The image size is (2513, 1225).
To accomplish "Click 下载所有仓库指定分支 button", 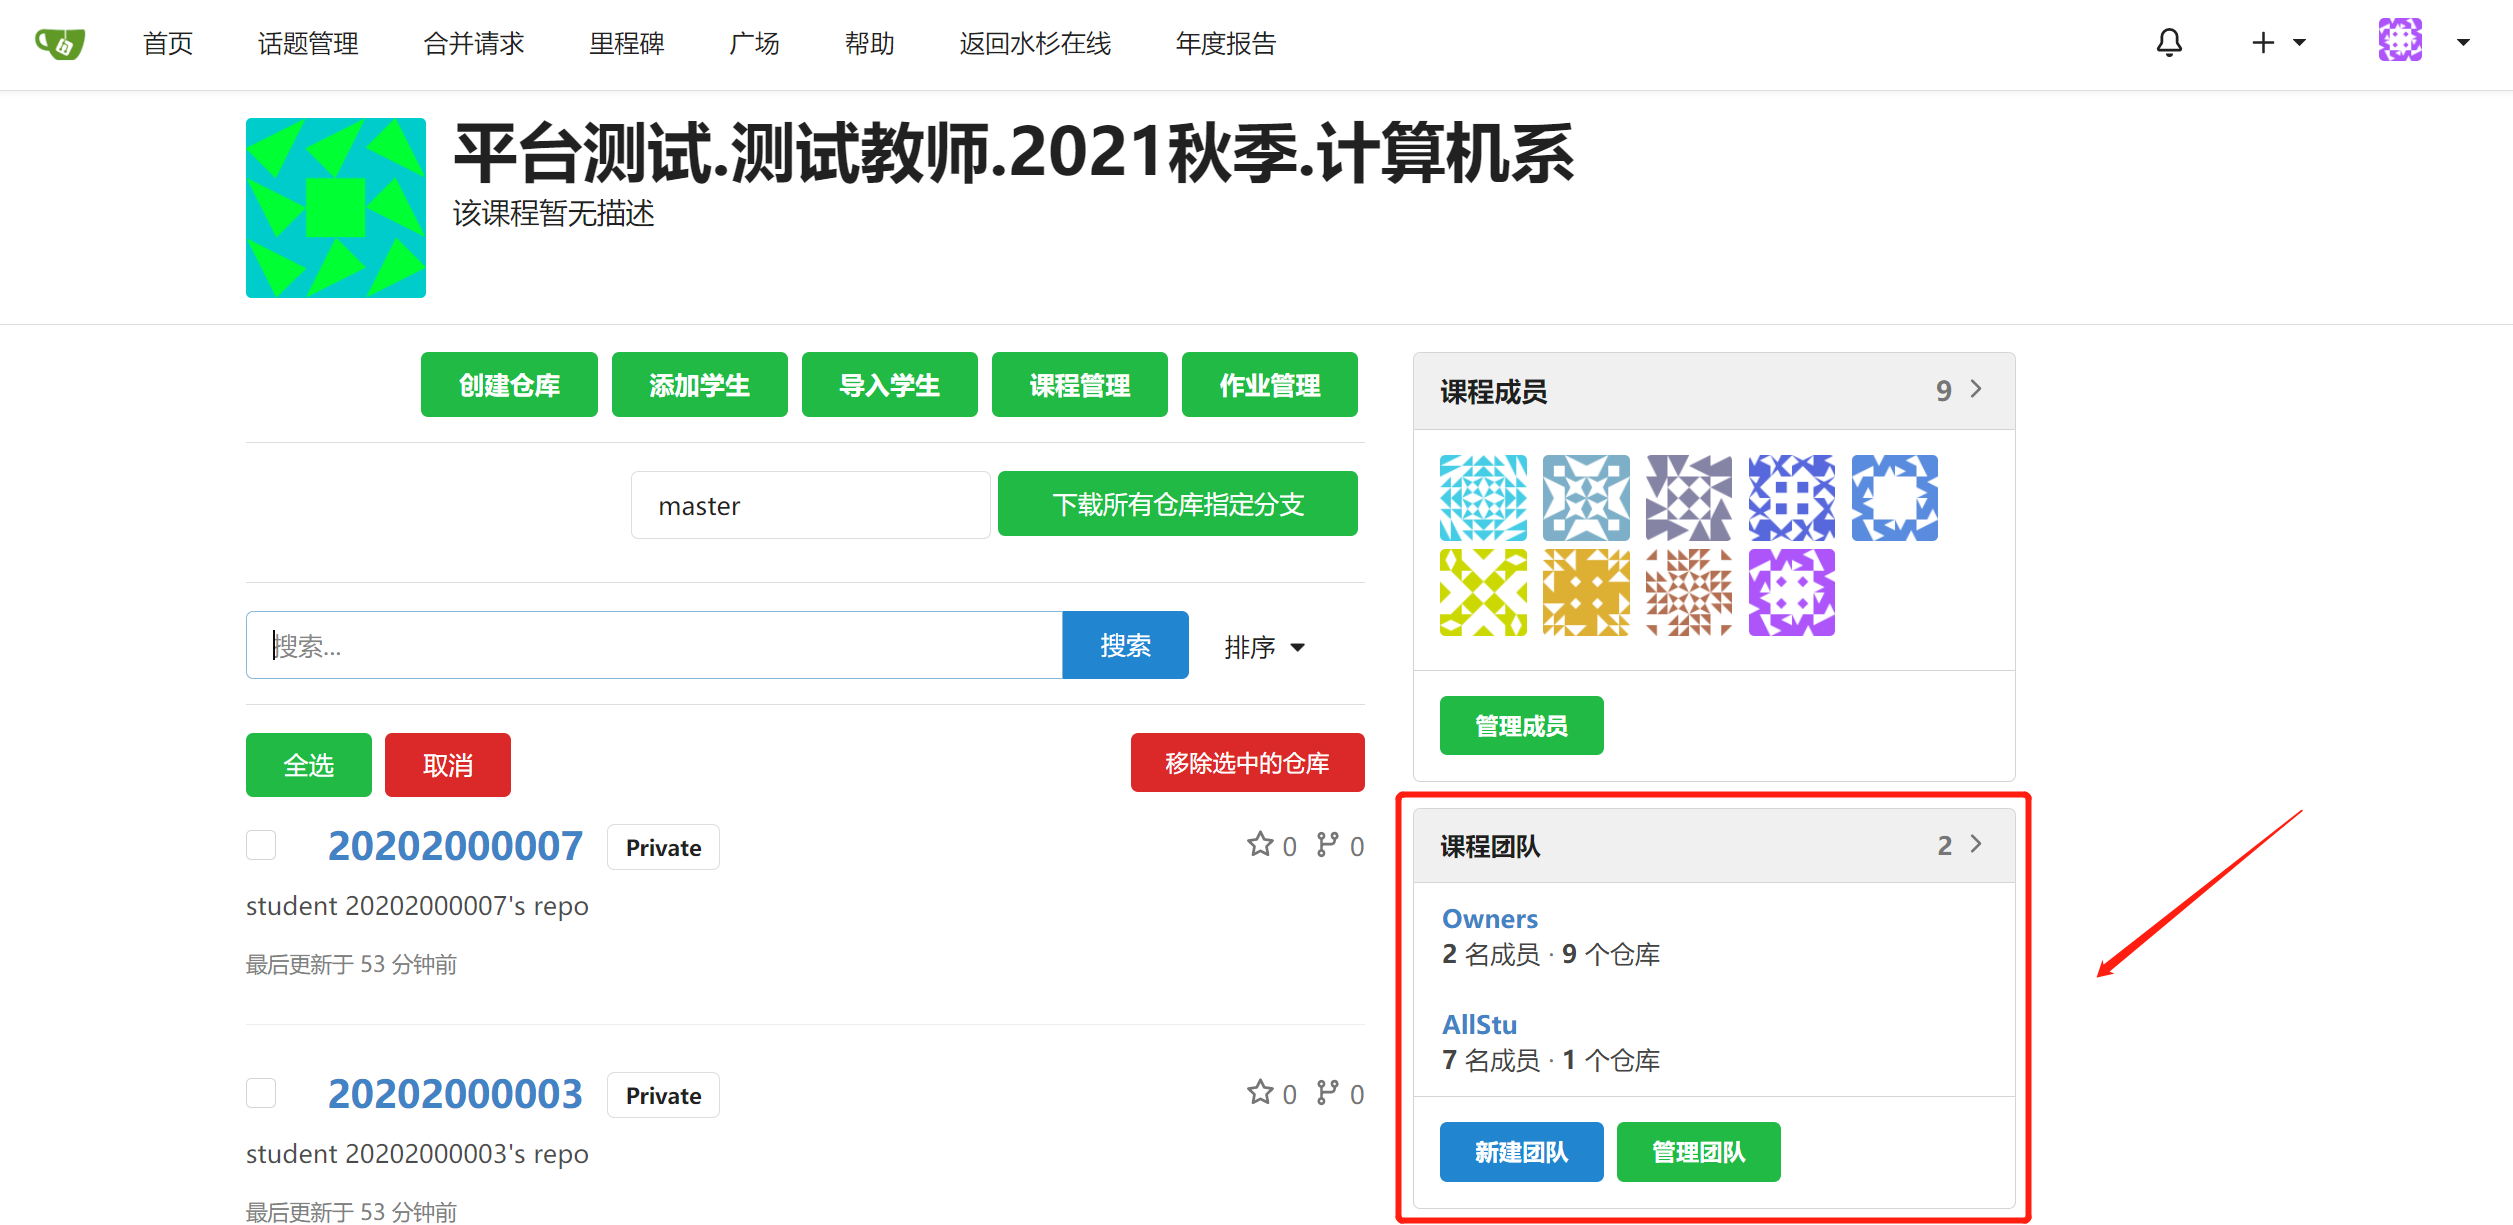I will coord(1178,505).
